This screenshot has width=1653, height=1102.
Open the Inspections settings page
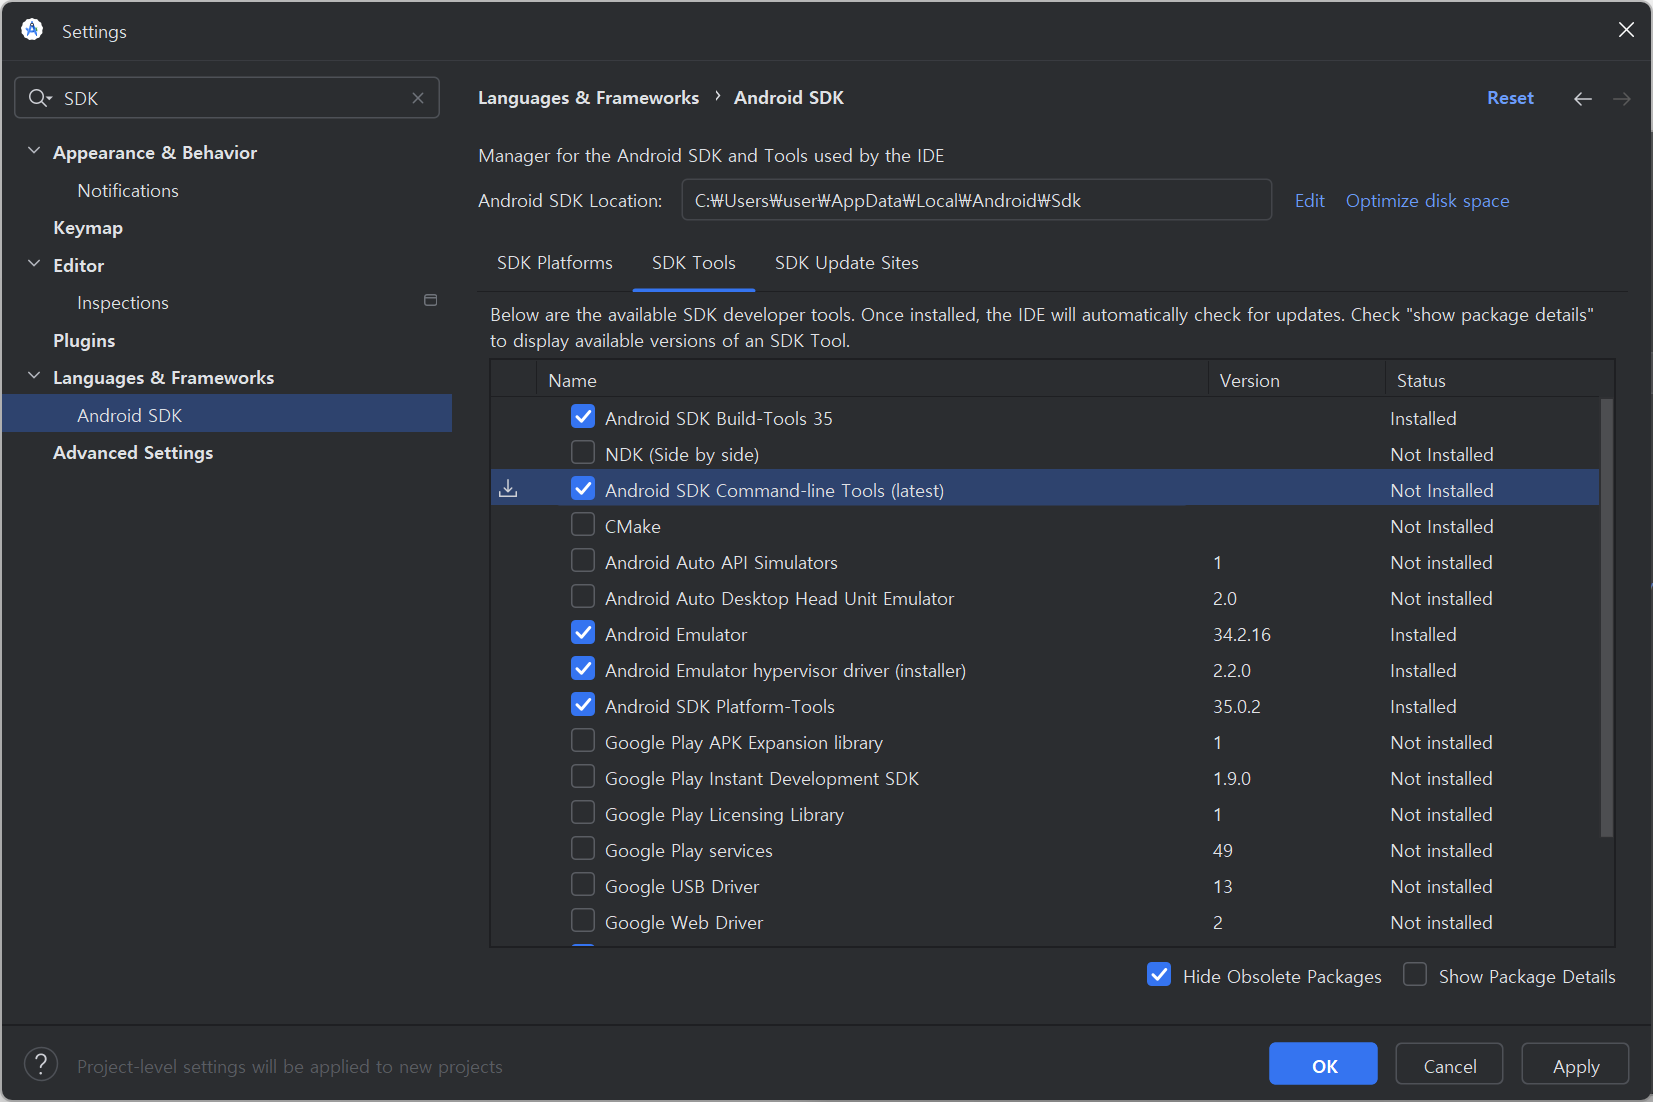[x=123, y=303]
